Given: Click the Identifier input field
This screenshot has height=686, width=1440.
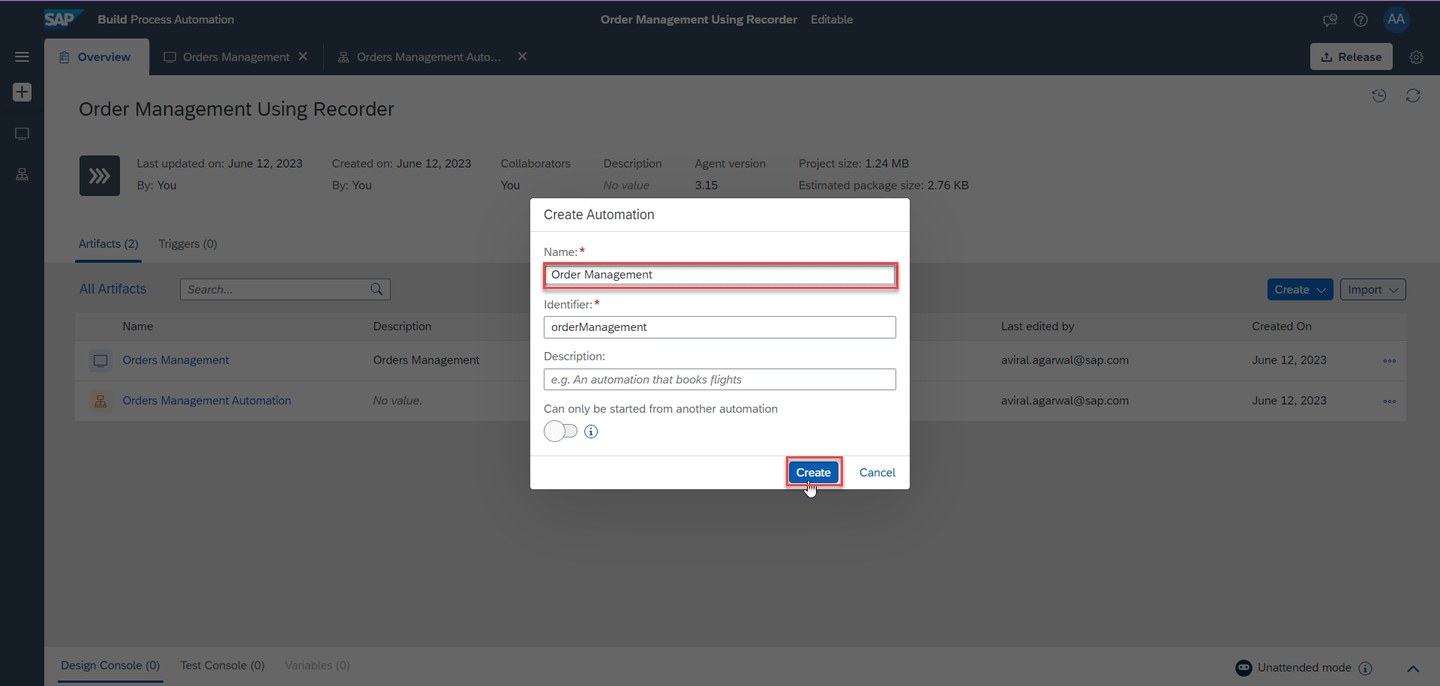Looking at the screenshot, I should click(x=720, y=327).
